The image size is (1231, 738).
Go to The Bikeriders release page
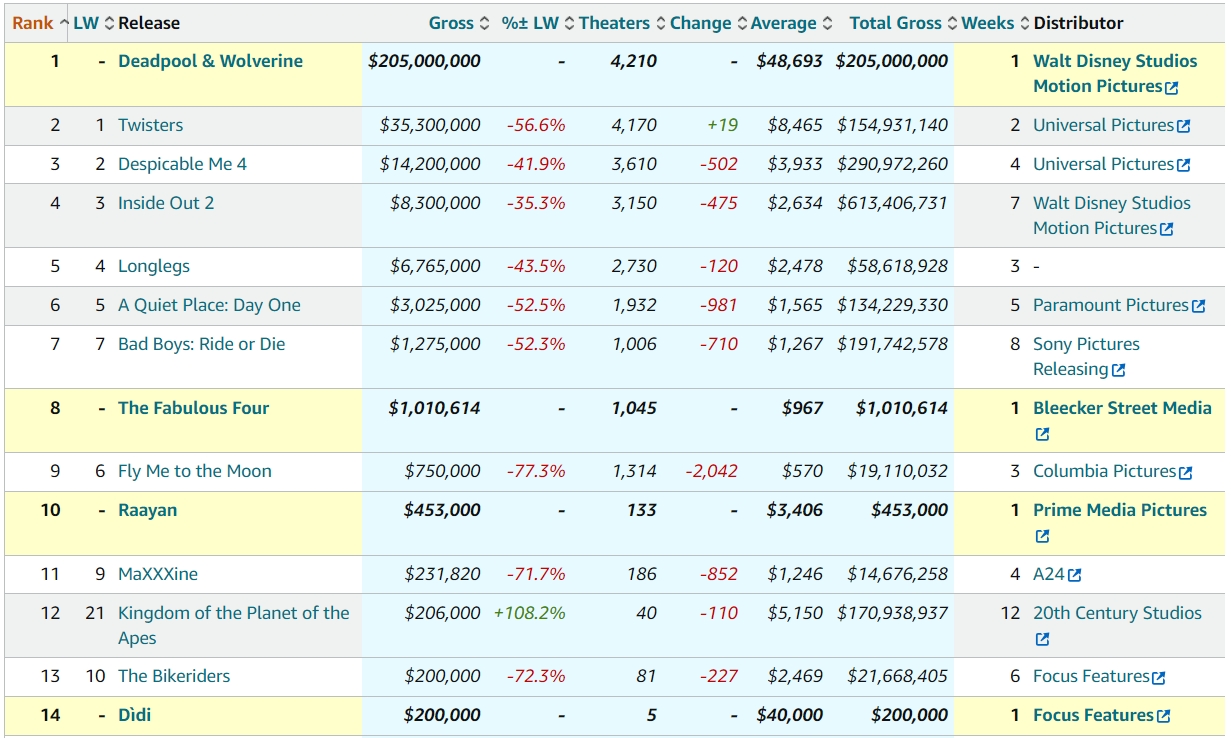tap(174, 676)
